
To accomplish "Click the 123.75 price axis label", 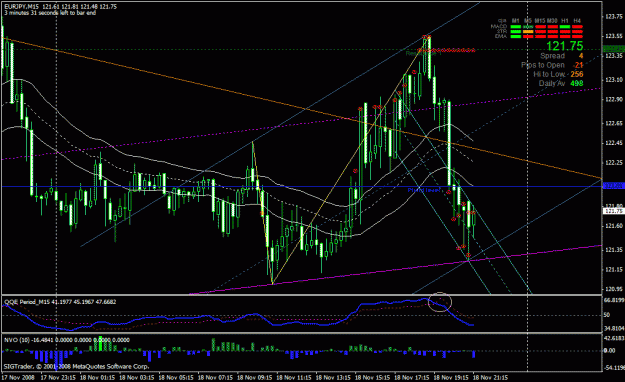I will click(614, 16).
